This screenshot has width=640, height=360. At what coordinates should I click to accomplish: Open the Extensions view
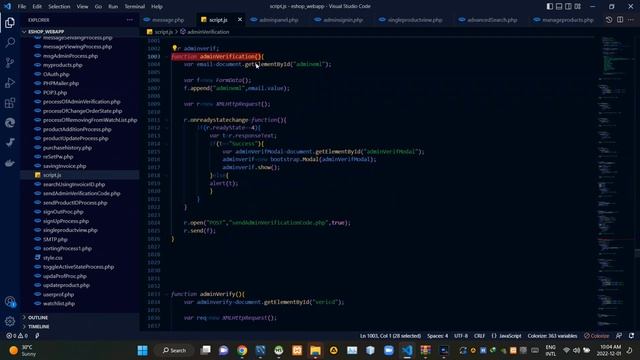coord(10,103)
